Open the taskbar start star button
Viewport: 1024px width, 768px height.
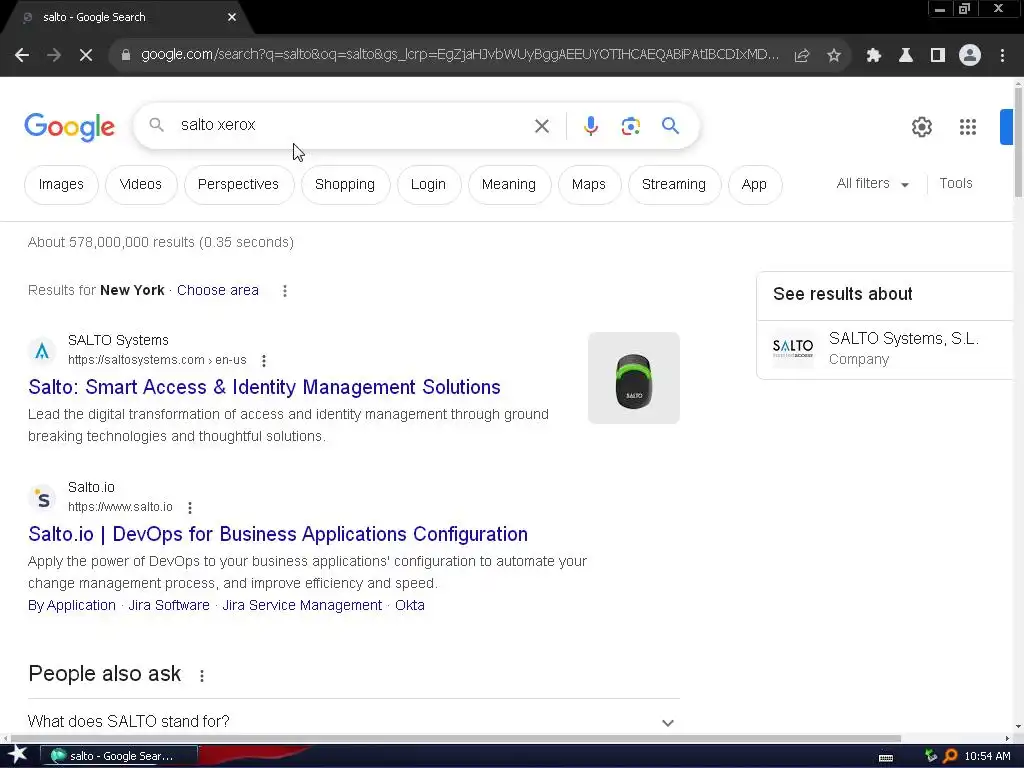point(18,756)
